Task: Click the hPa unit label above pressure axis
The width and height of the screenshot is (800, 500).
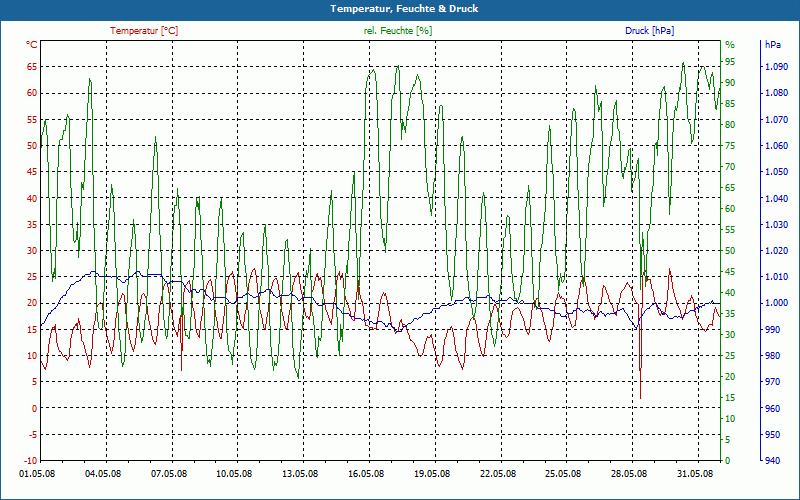Action: tap(772, 45)
